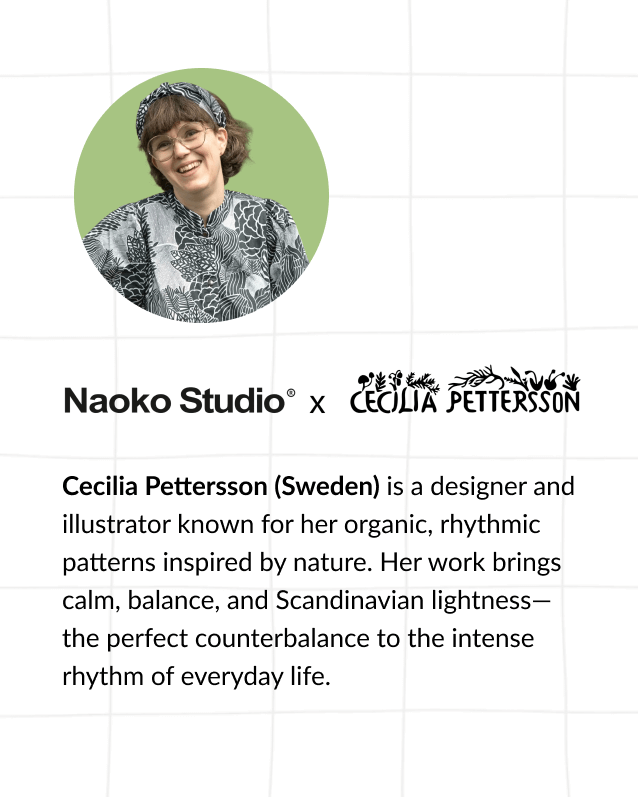Click the word "illustrator" in the description
The width and height of the screenshot is (638, 797).
click(111, 525)
